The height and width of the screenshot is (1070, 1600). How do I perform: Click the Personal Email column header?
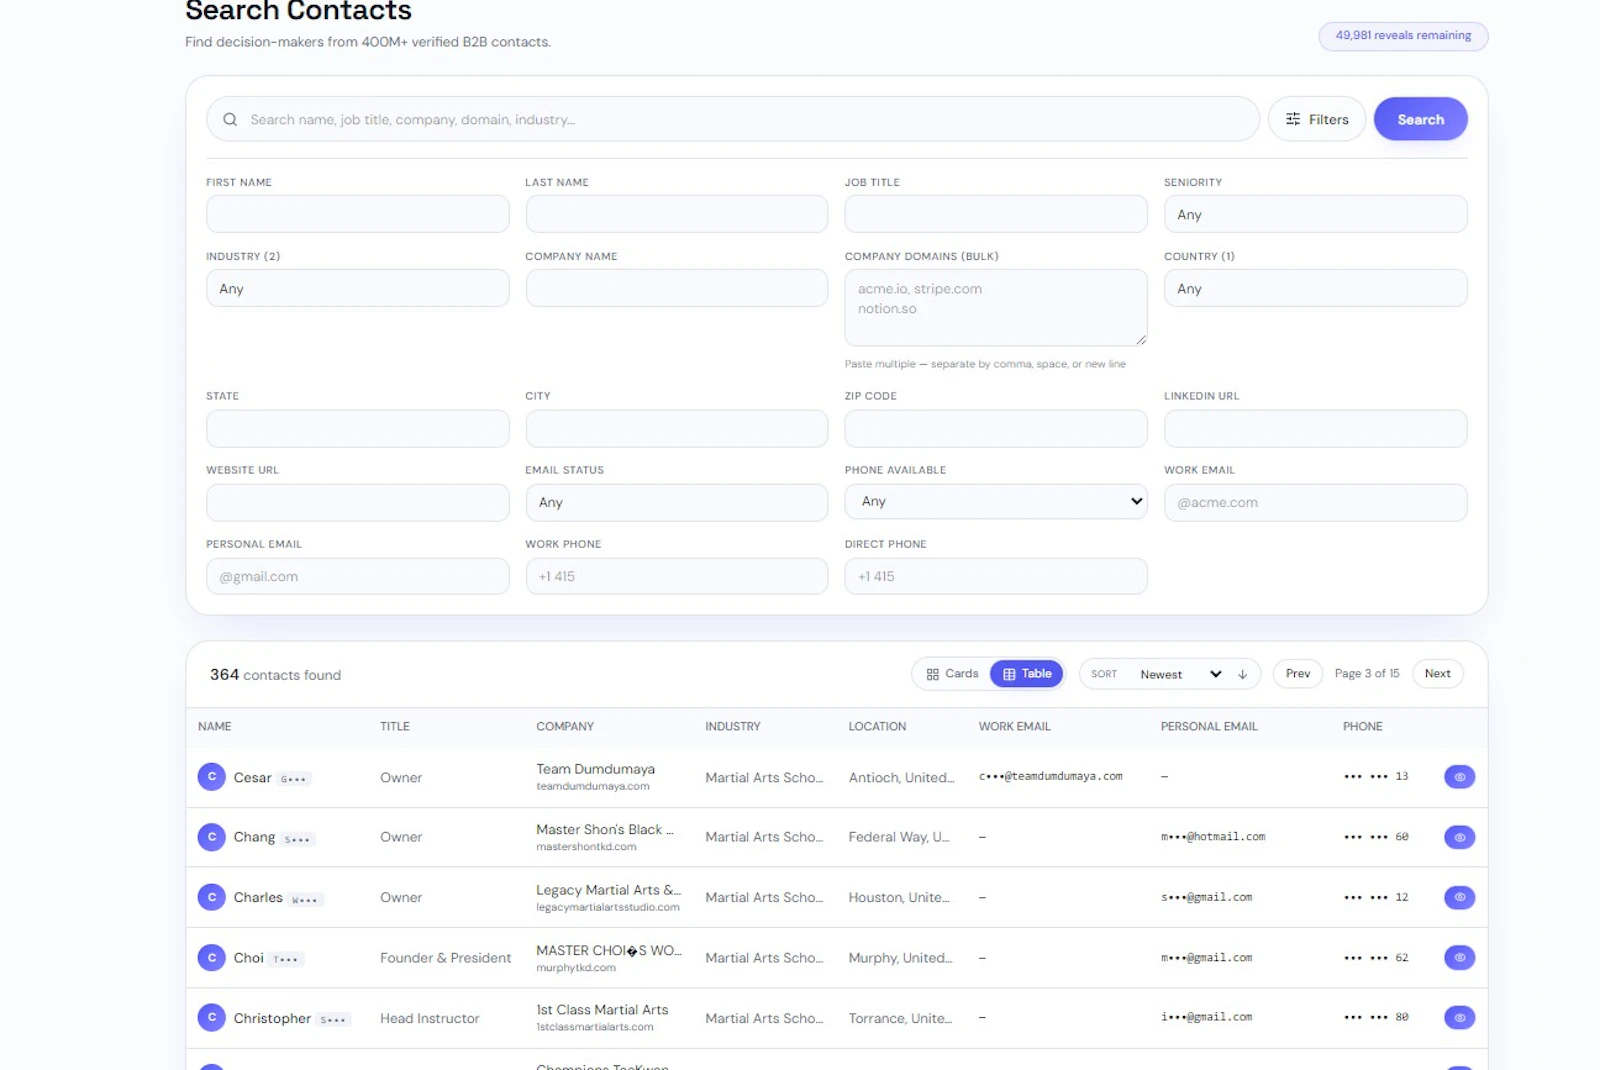1209,727
